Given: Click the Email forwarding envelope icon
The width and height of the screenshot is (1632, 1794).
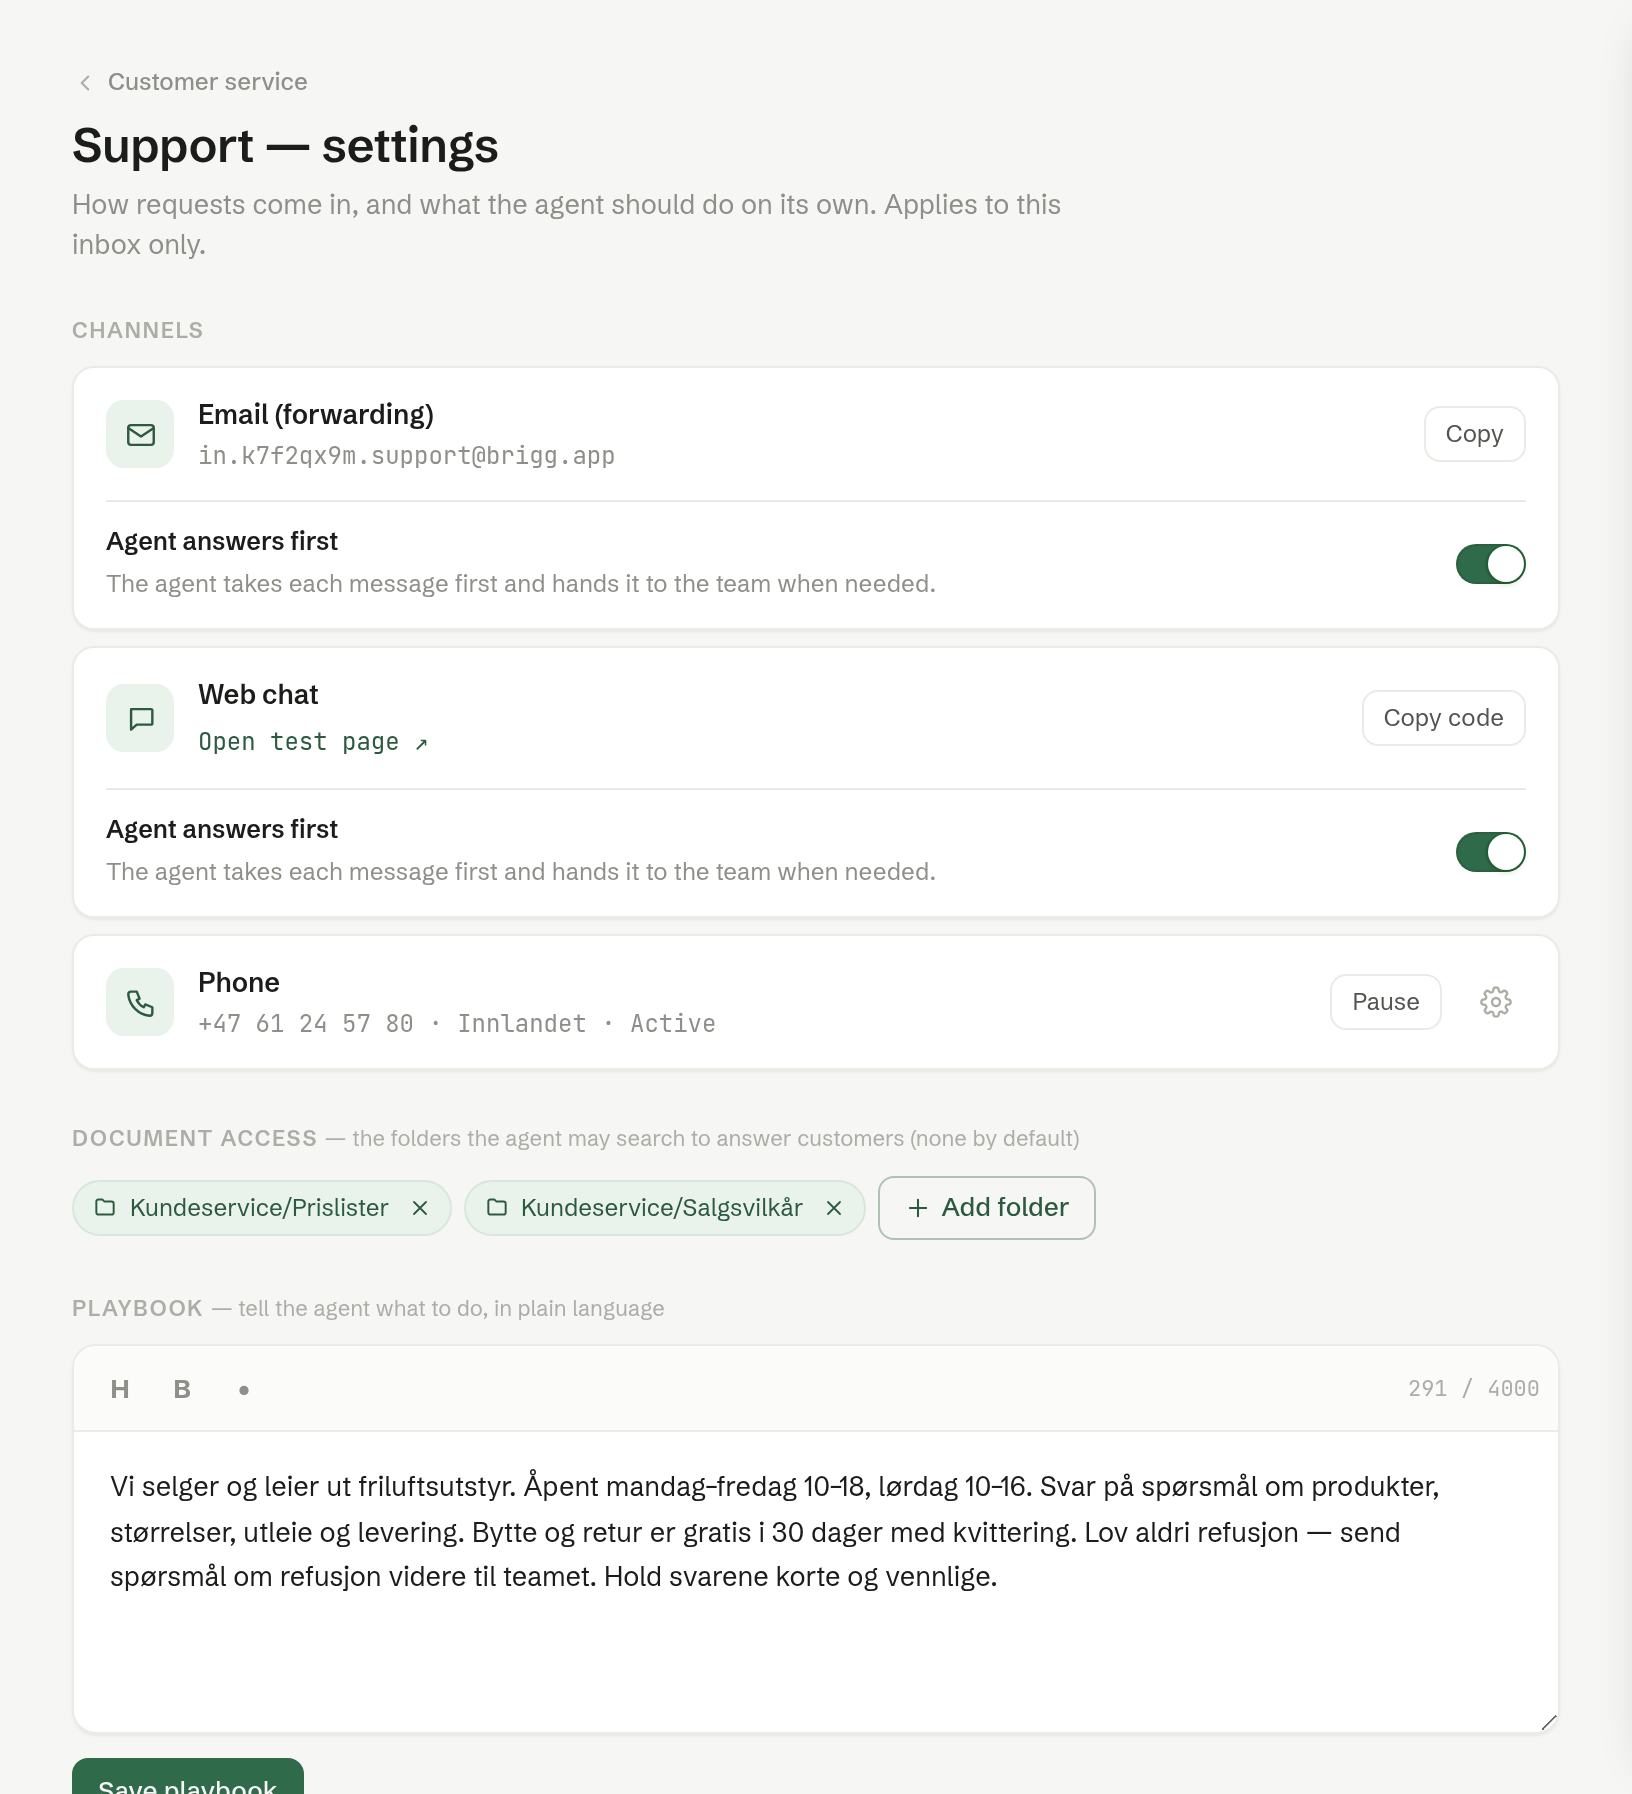Looking at the screenshot, I should click(141, 434).
